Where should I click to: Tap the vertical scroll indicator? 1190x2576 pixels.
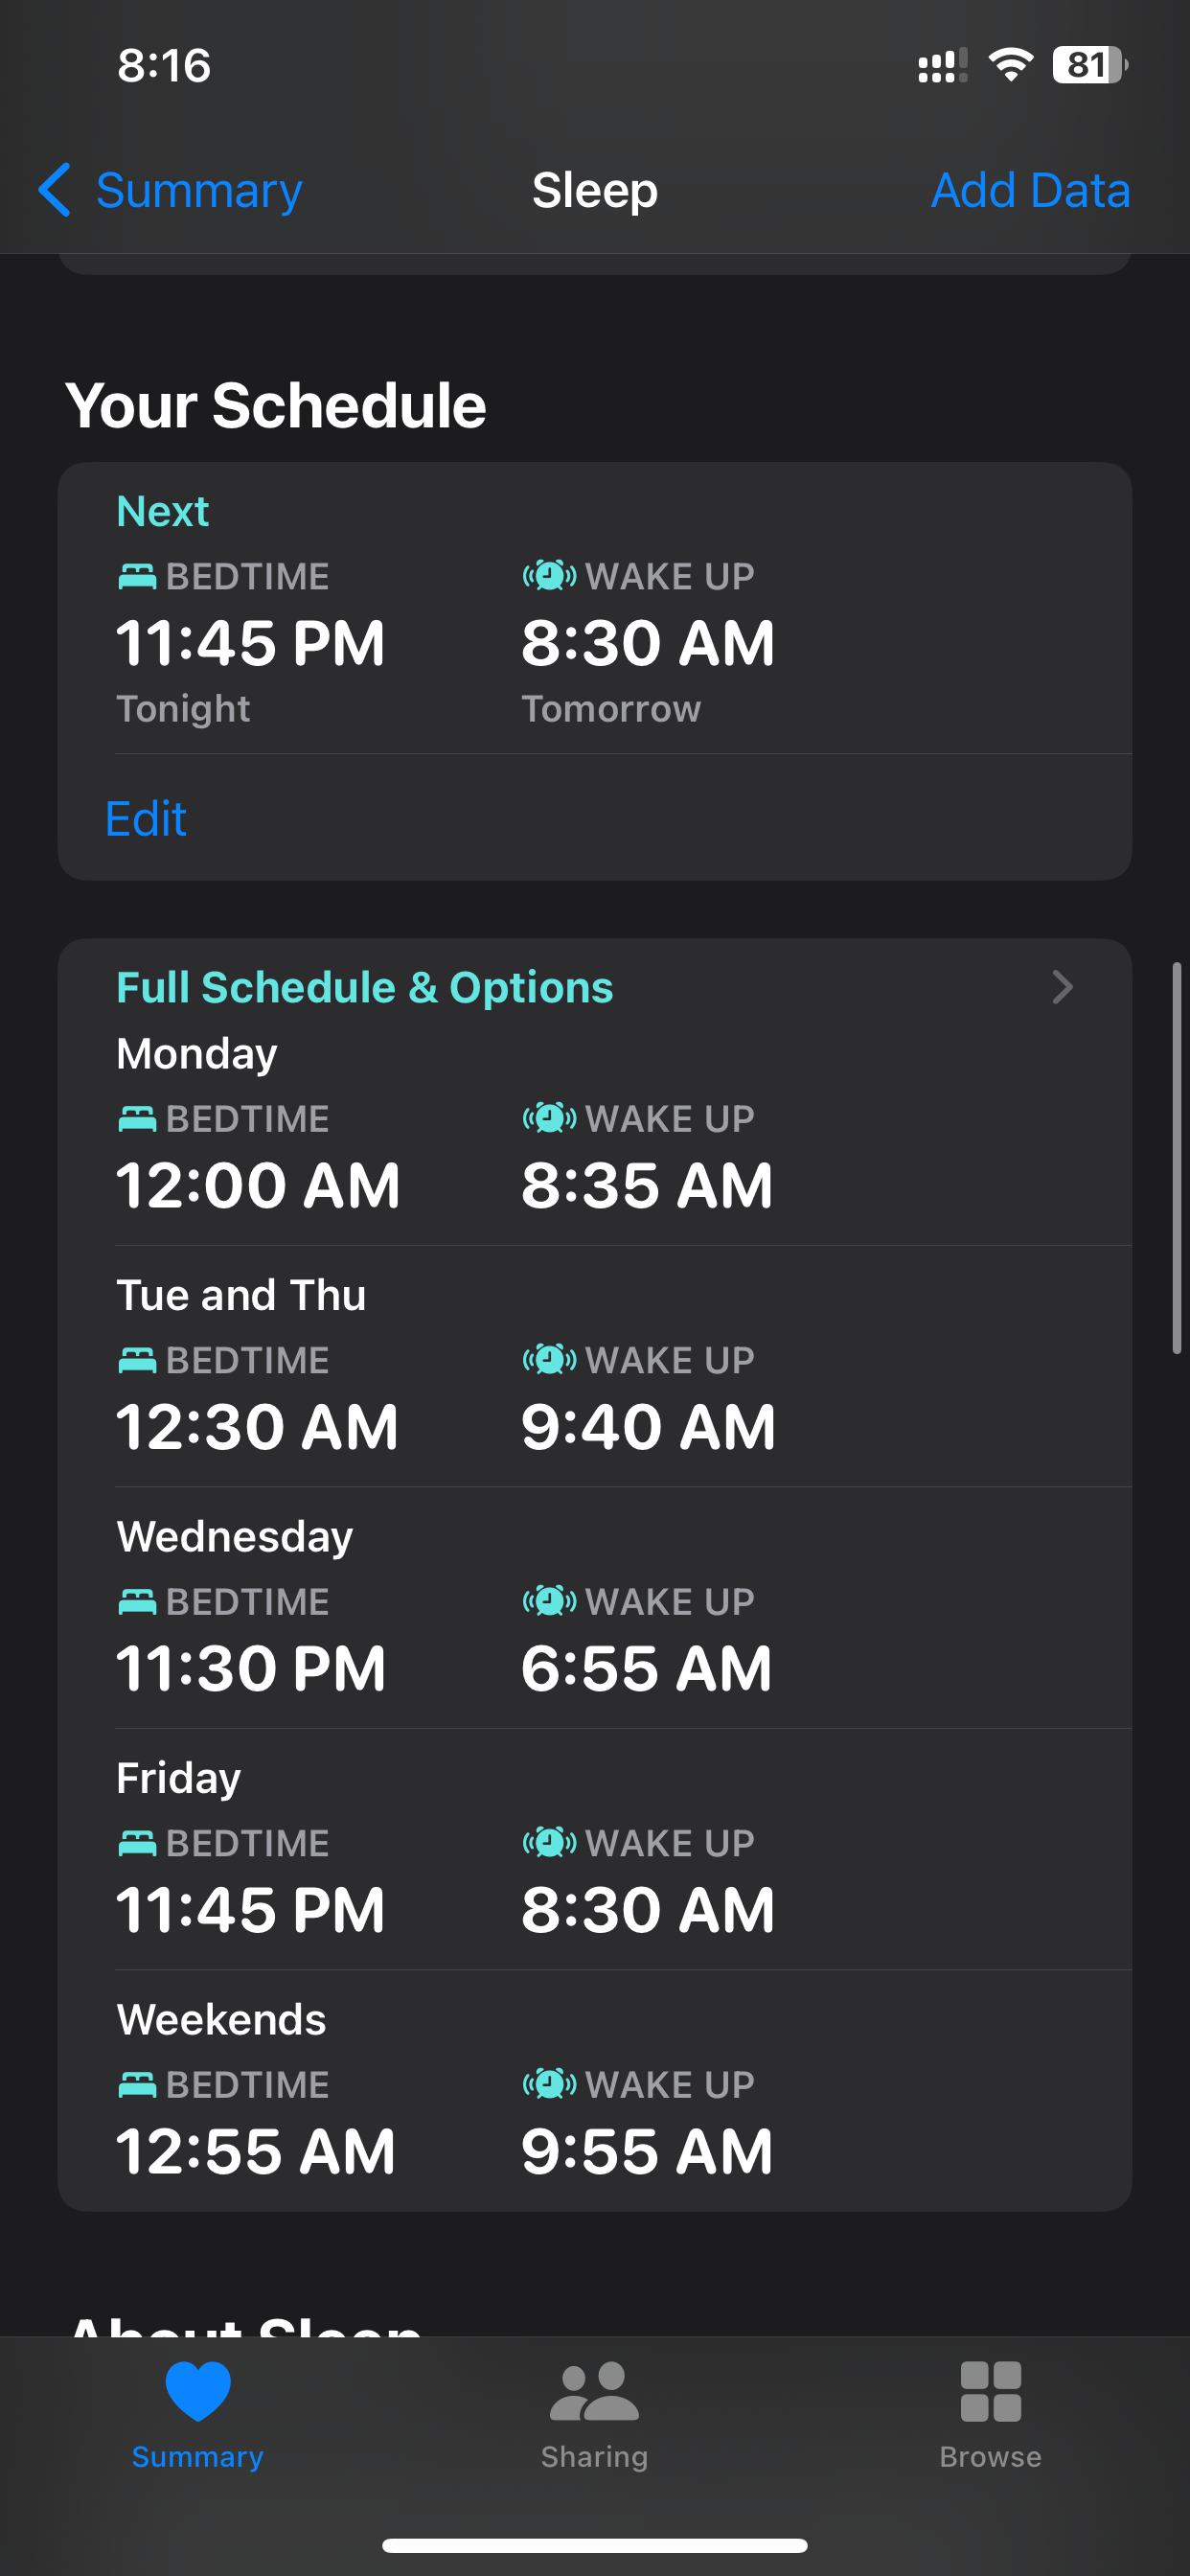[x=1177, y=1158]
